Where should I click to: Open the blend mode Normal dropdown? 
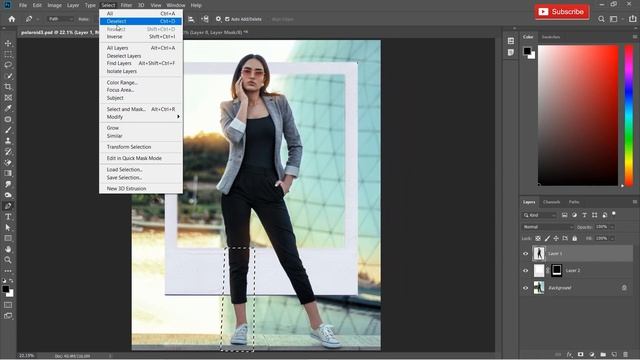548,227
